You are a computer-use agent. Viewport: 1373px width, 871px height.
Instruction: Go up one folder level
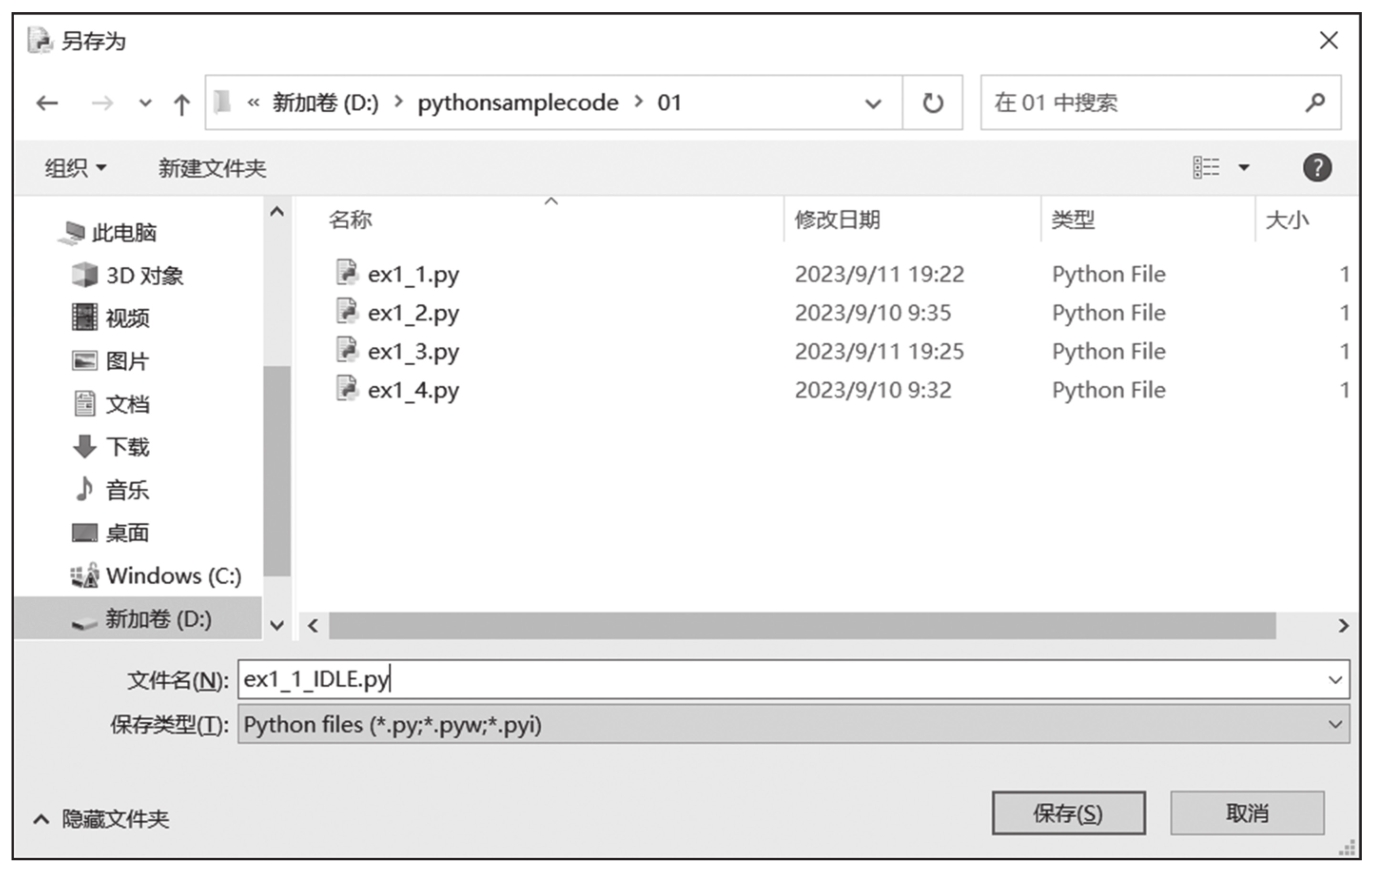click(x=181, y=104)
